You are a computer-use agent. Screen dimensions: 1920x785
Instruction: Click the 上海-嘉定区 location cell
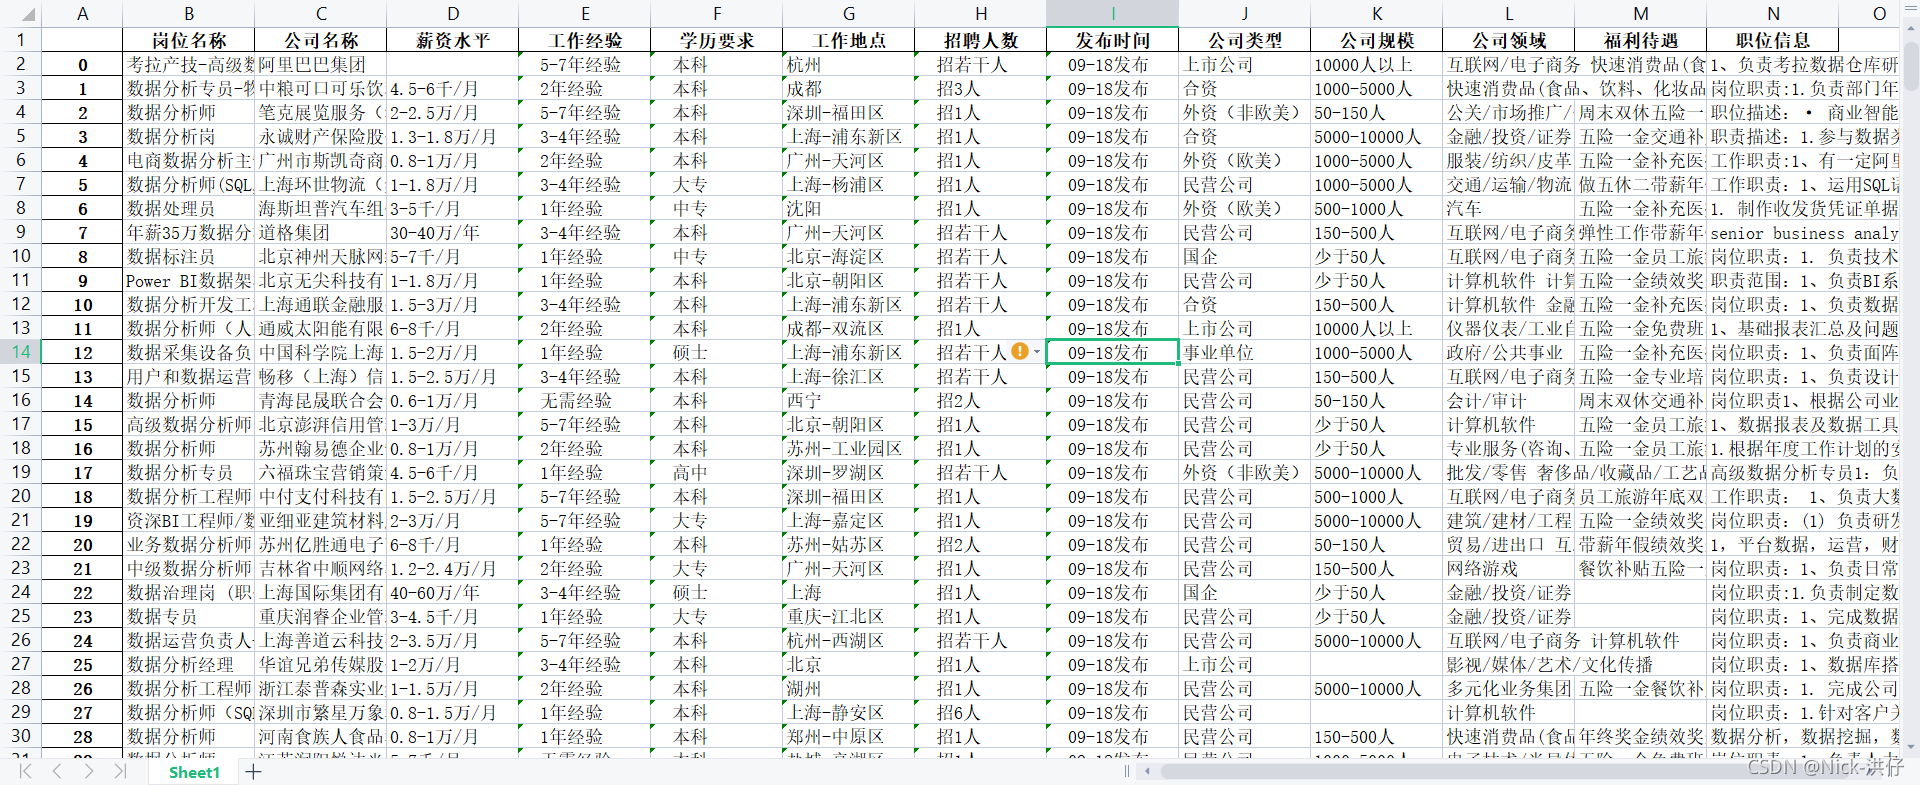point(849,520)
